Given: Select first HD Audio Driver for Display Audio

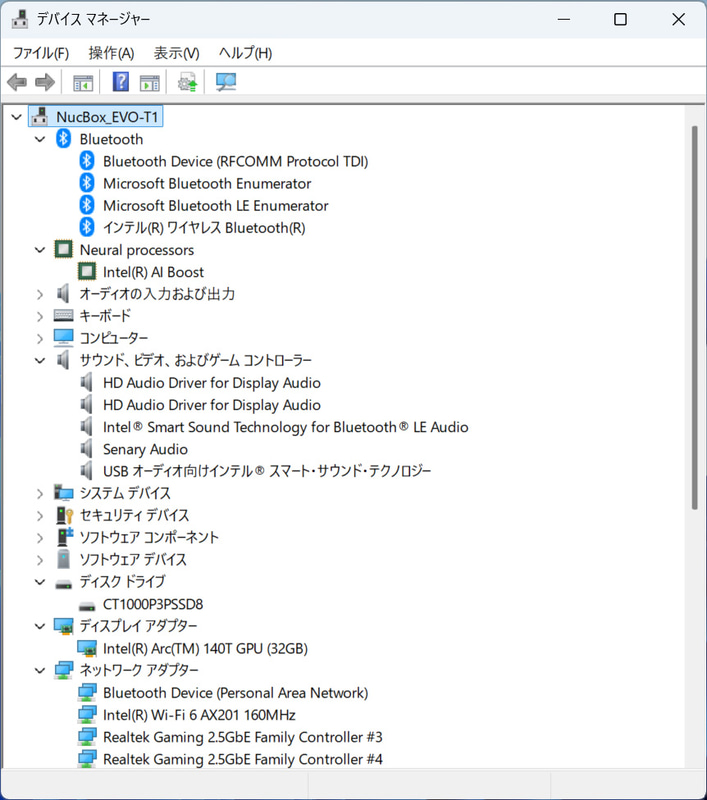Looking at the screenshot, I should coord(212,383).
